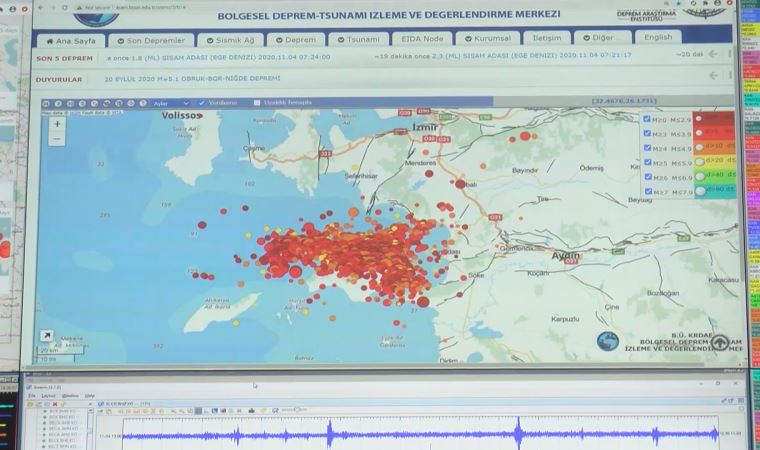Toggle the M27 MS7.9 magnitude checkbox
Viewport: 760px width, 450px height.
pyautogui.click(x=648, y=192)
